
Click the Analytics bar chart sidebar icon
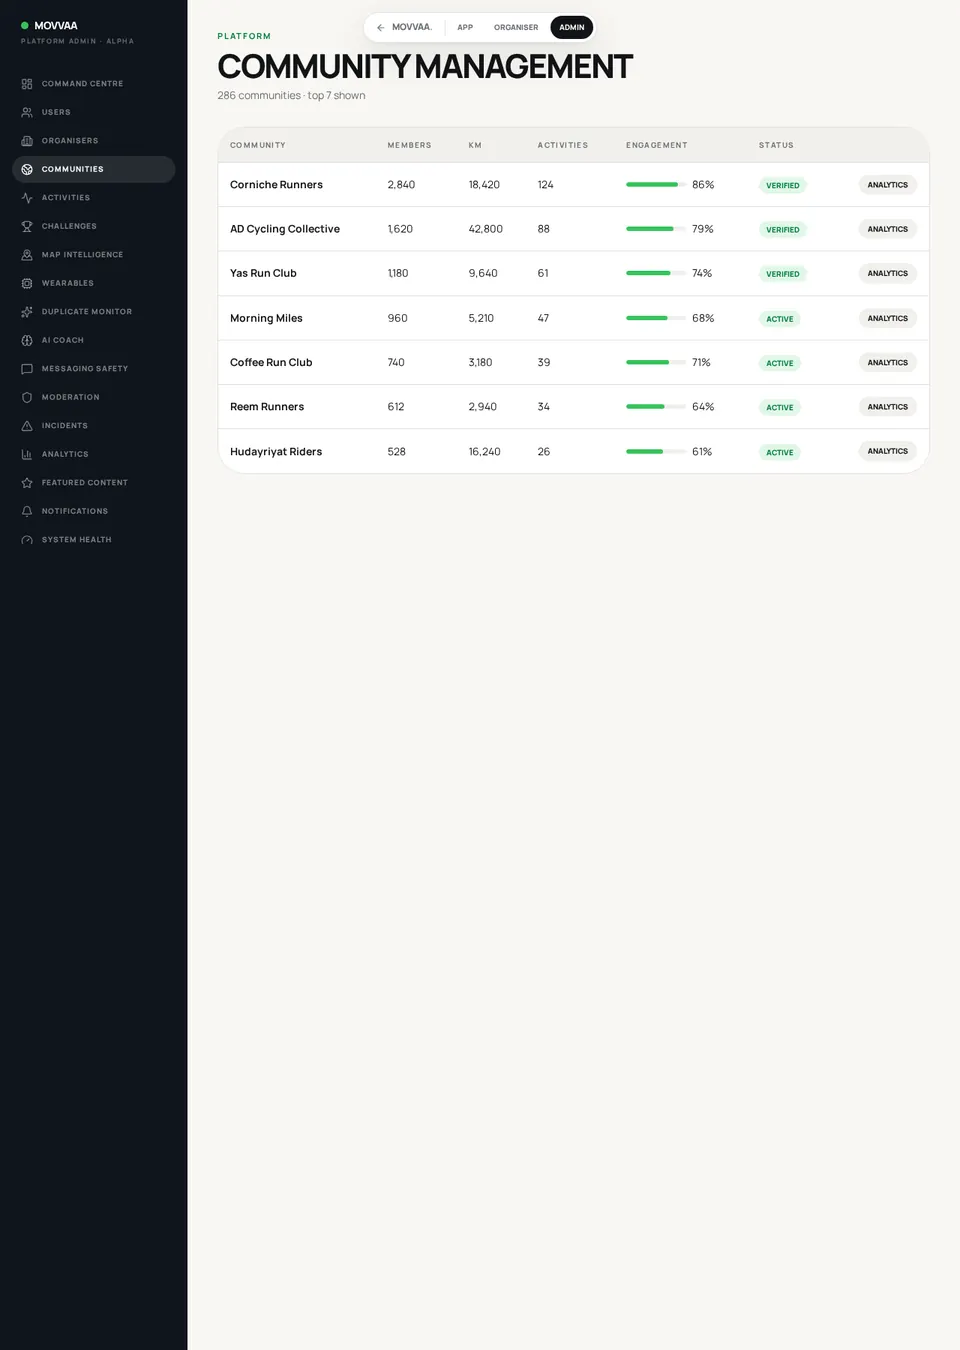coord(27,454)
